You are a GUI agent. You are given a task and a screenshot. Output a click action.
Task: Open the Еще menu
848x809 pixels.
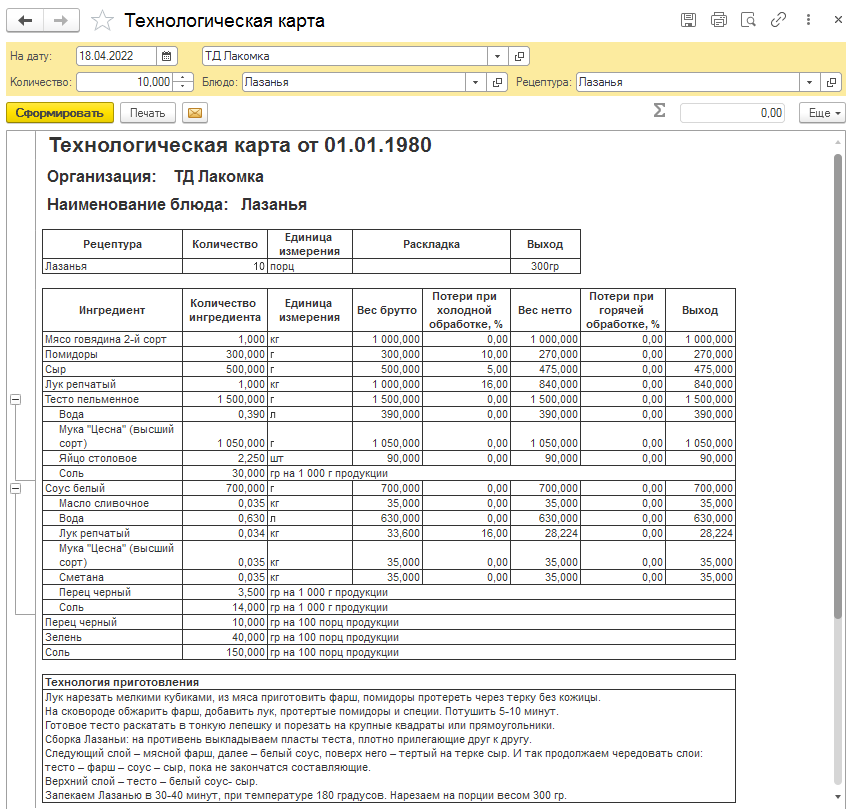821,113
